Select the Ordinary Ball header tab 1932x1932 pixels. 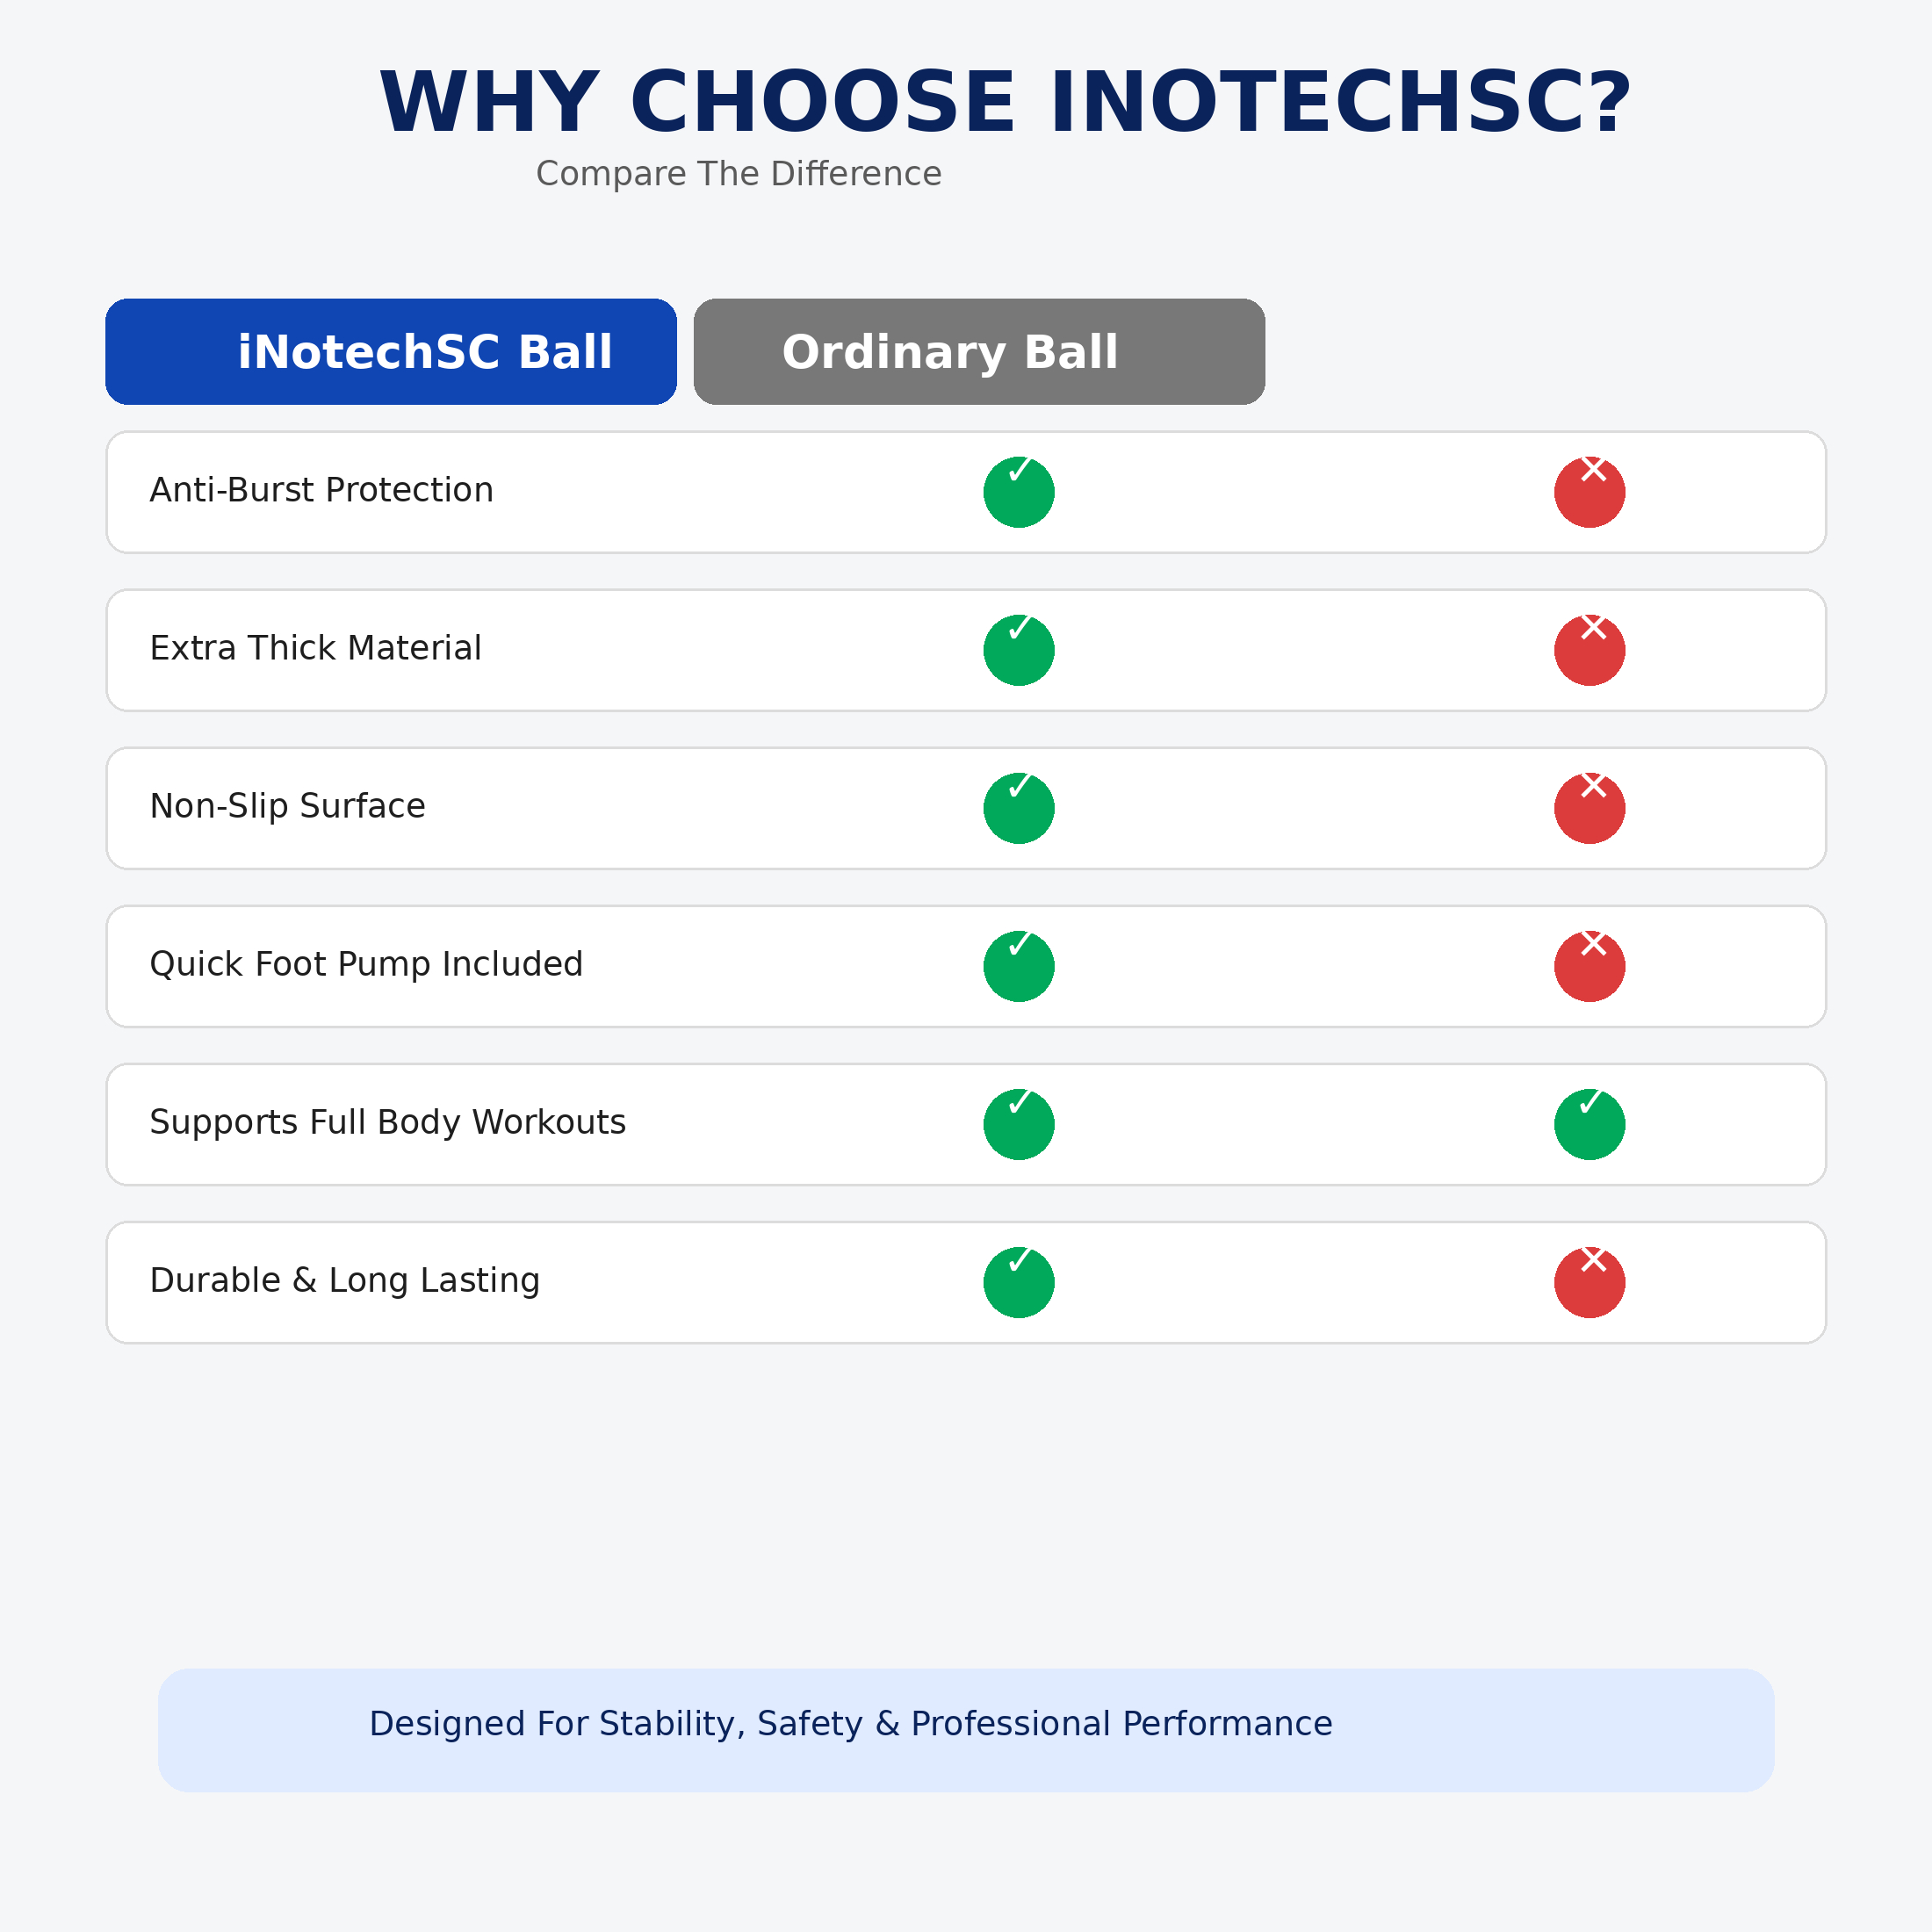(x=979, y=352)
